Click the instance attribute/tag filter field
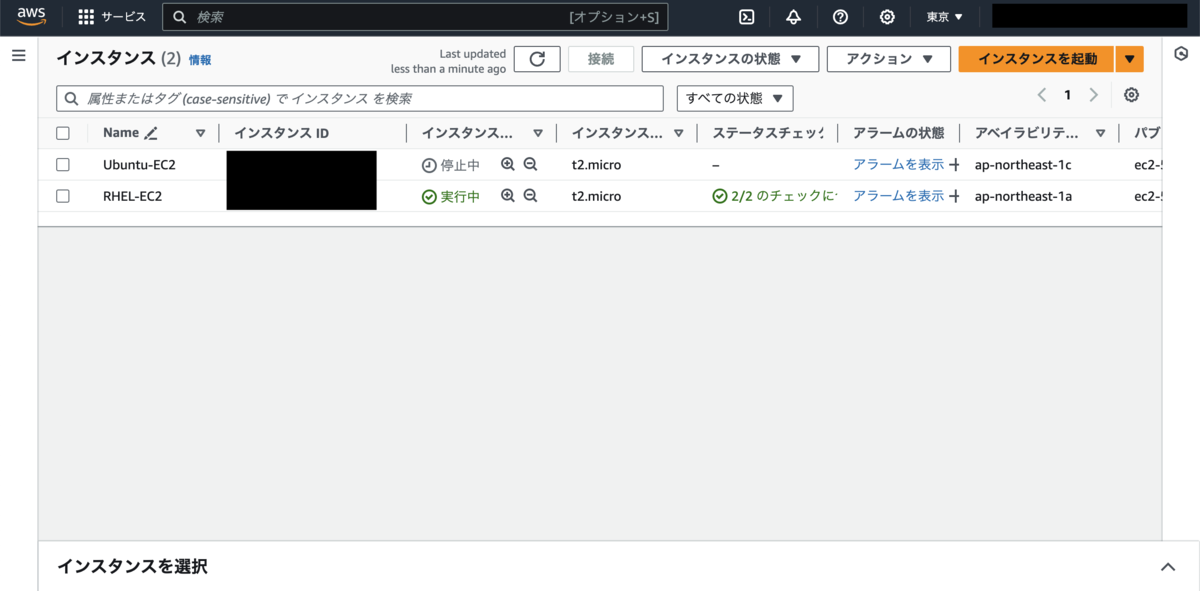This screenshot has width=1200, height=591. [360, 98]
